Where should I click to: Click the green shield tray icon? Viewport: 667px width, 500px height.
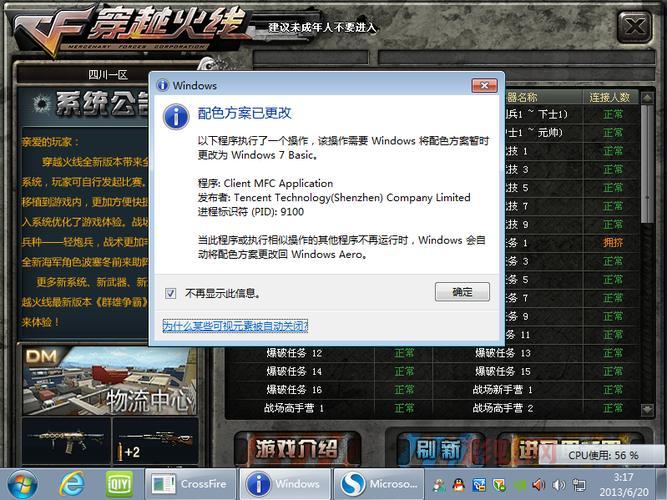499,485
